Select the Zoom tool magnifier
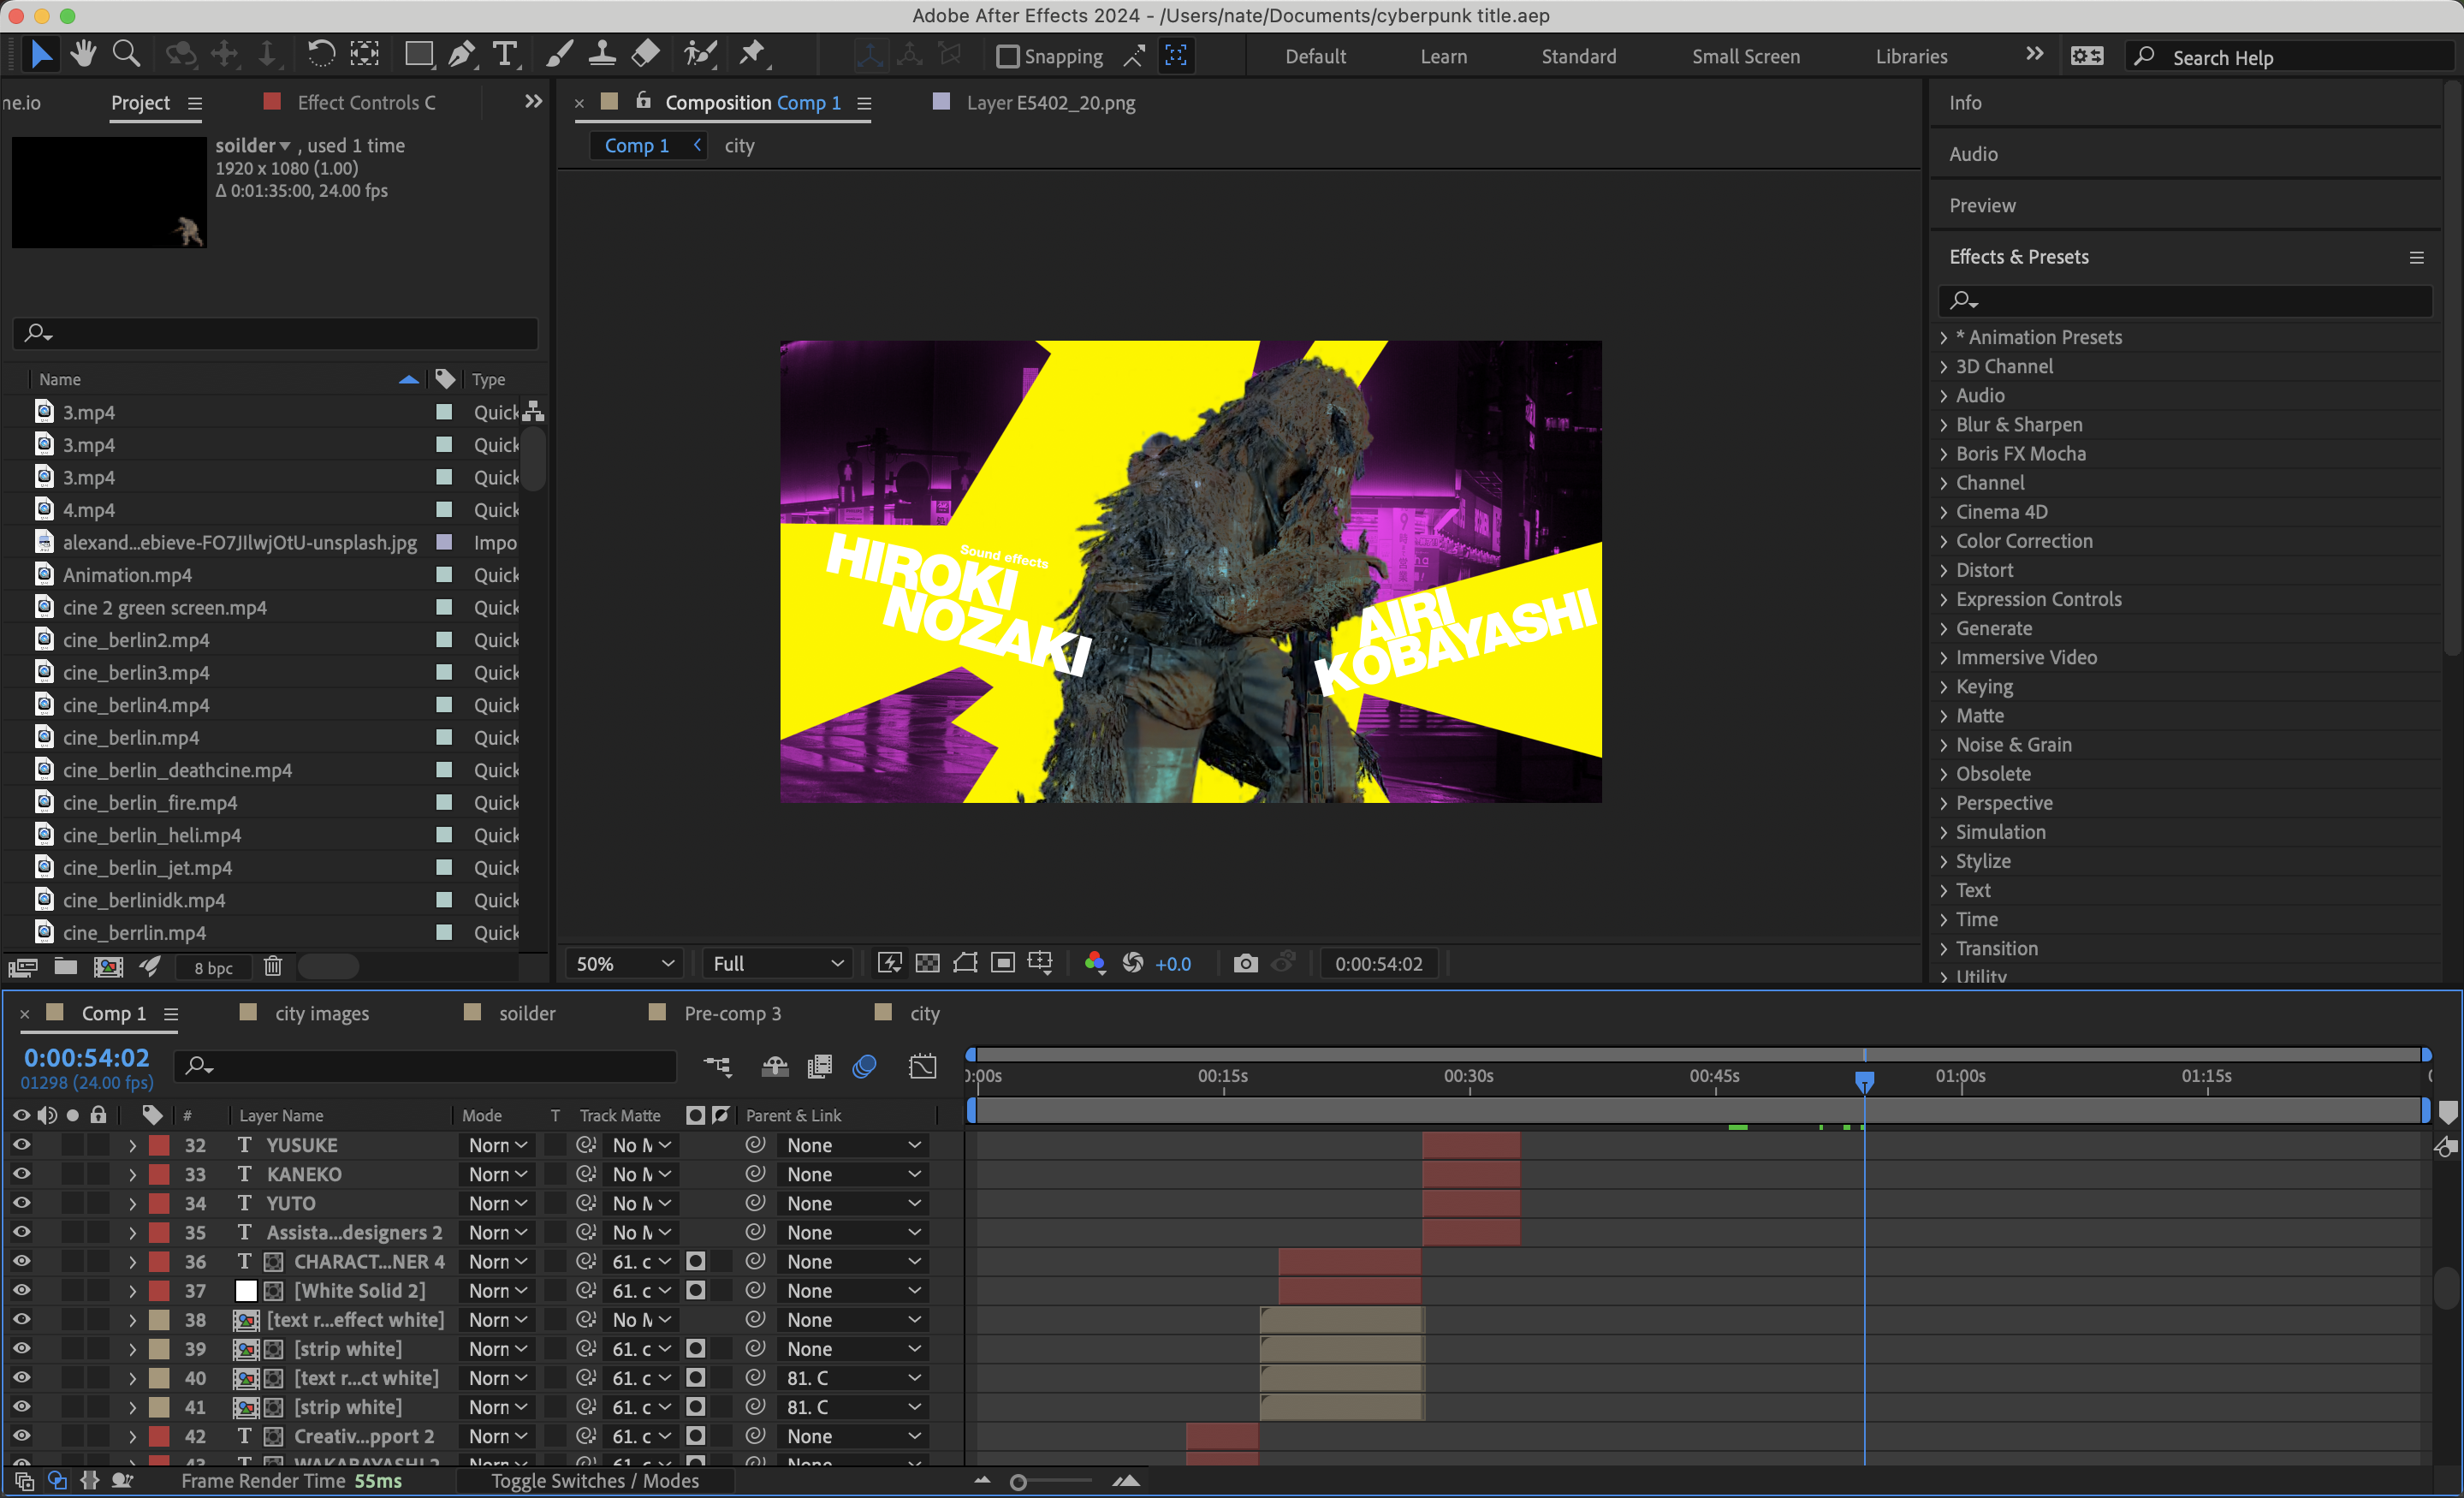 coord(126,55)
